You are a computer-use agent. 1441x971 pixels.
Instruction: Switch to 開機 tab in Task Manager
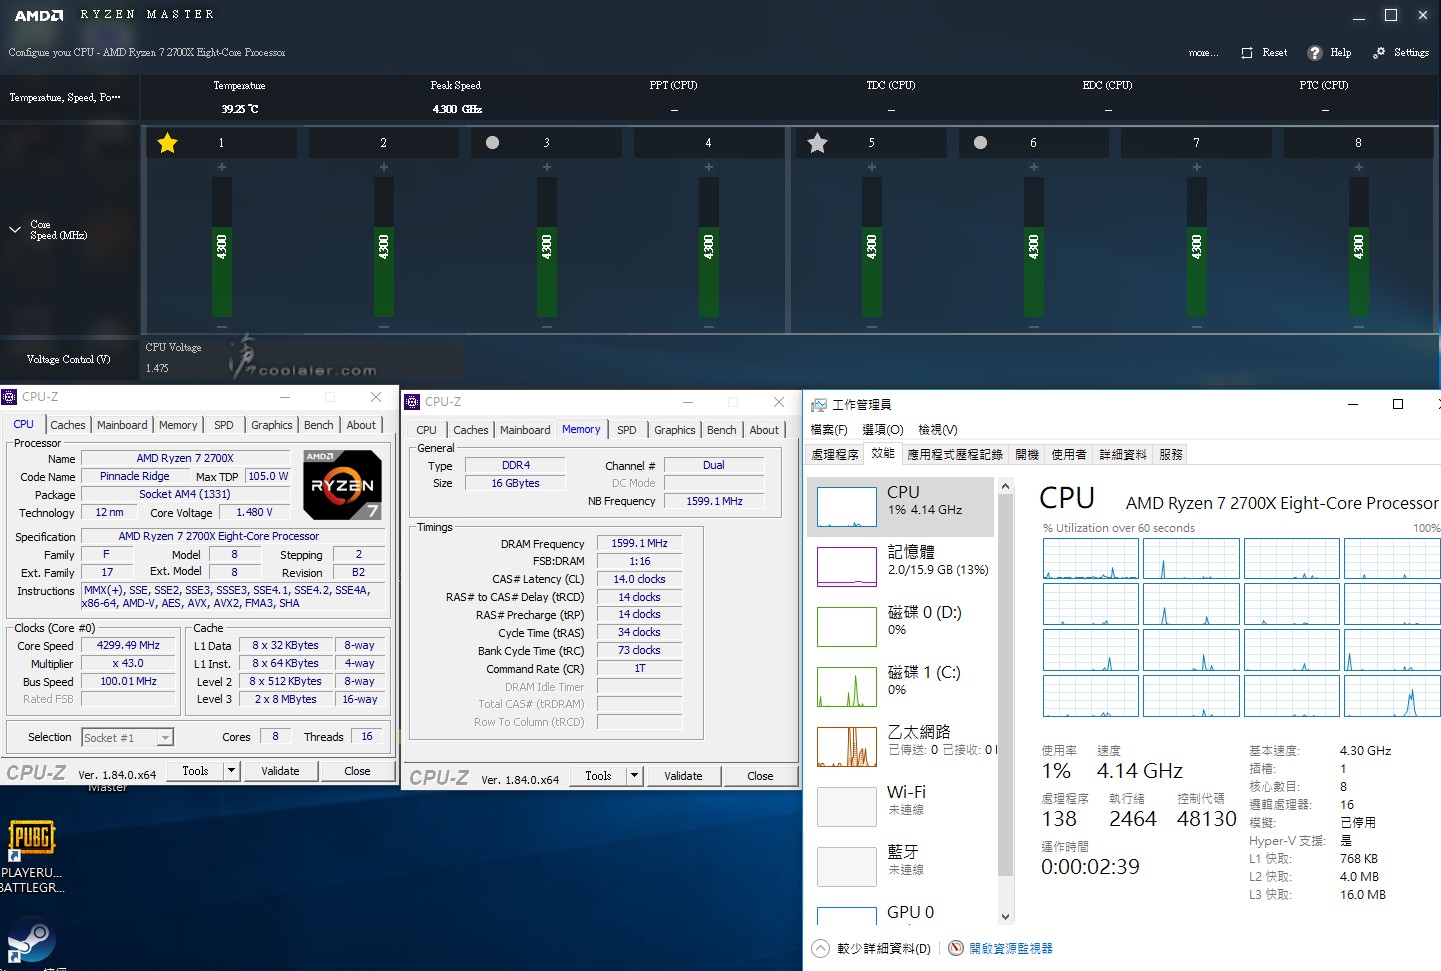[x=1027, y=455]
